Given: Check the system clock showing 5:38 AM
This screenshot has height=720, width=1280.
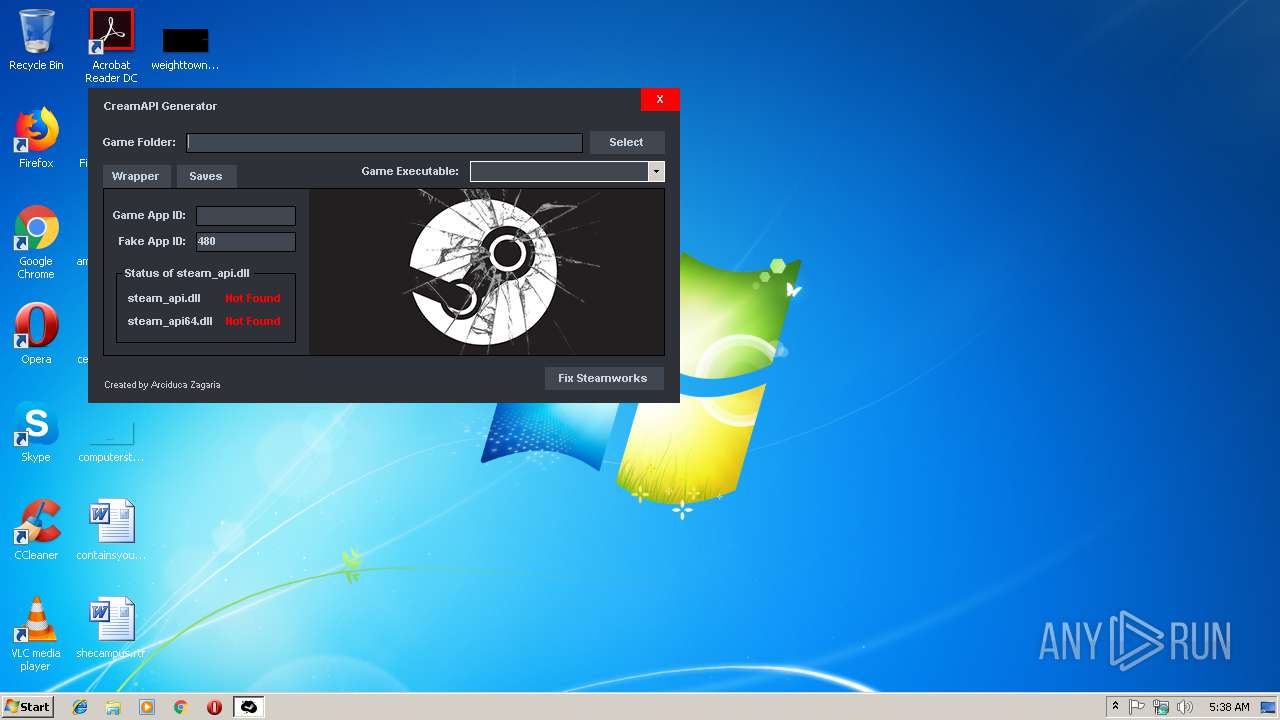Looking at the screenshot, I should 1229,707.
